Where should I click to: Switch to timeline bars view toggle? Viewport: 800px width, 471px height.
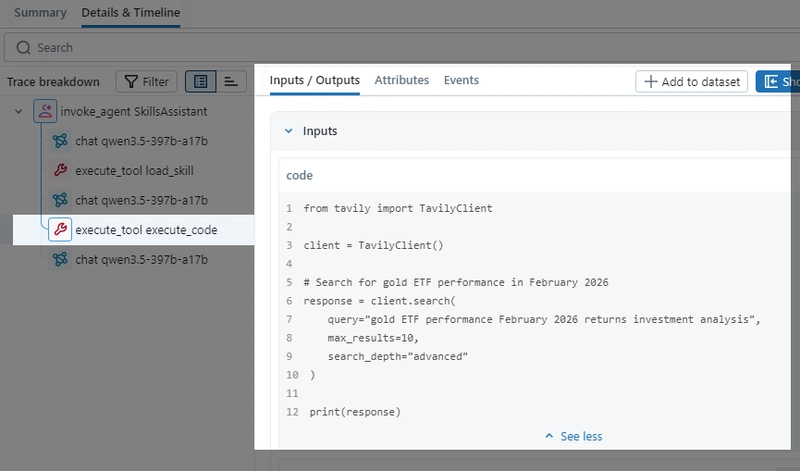point(230,82)
